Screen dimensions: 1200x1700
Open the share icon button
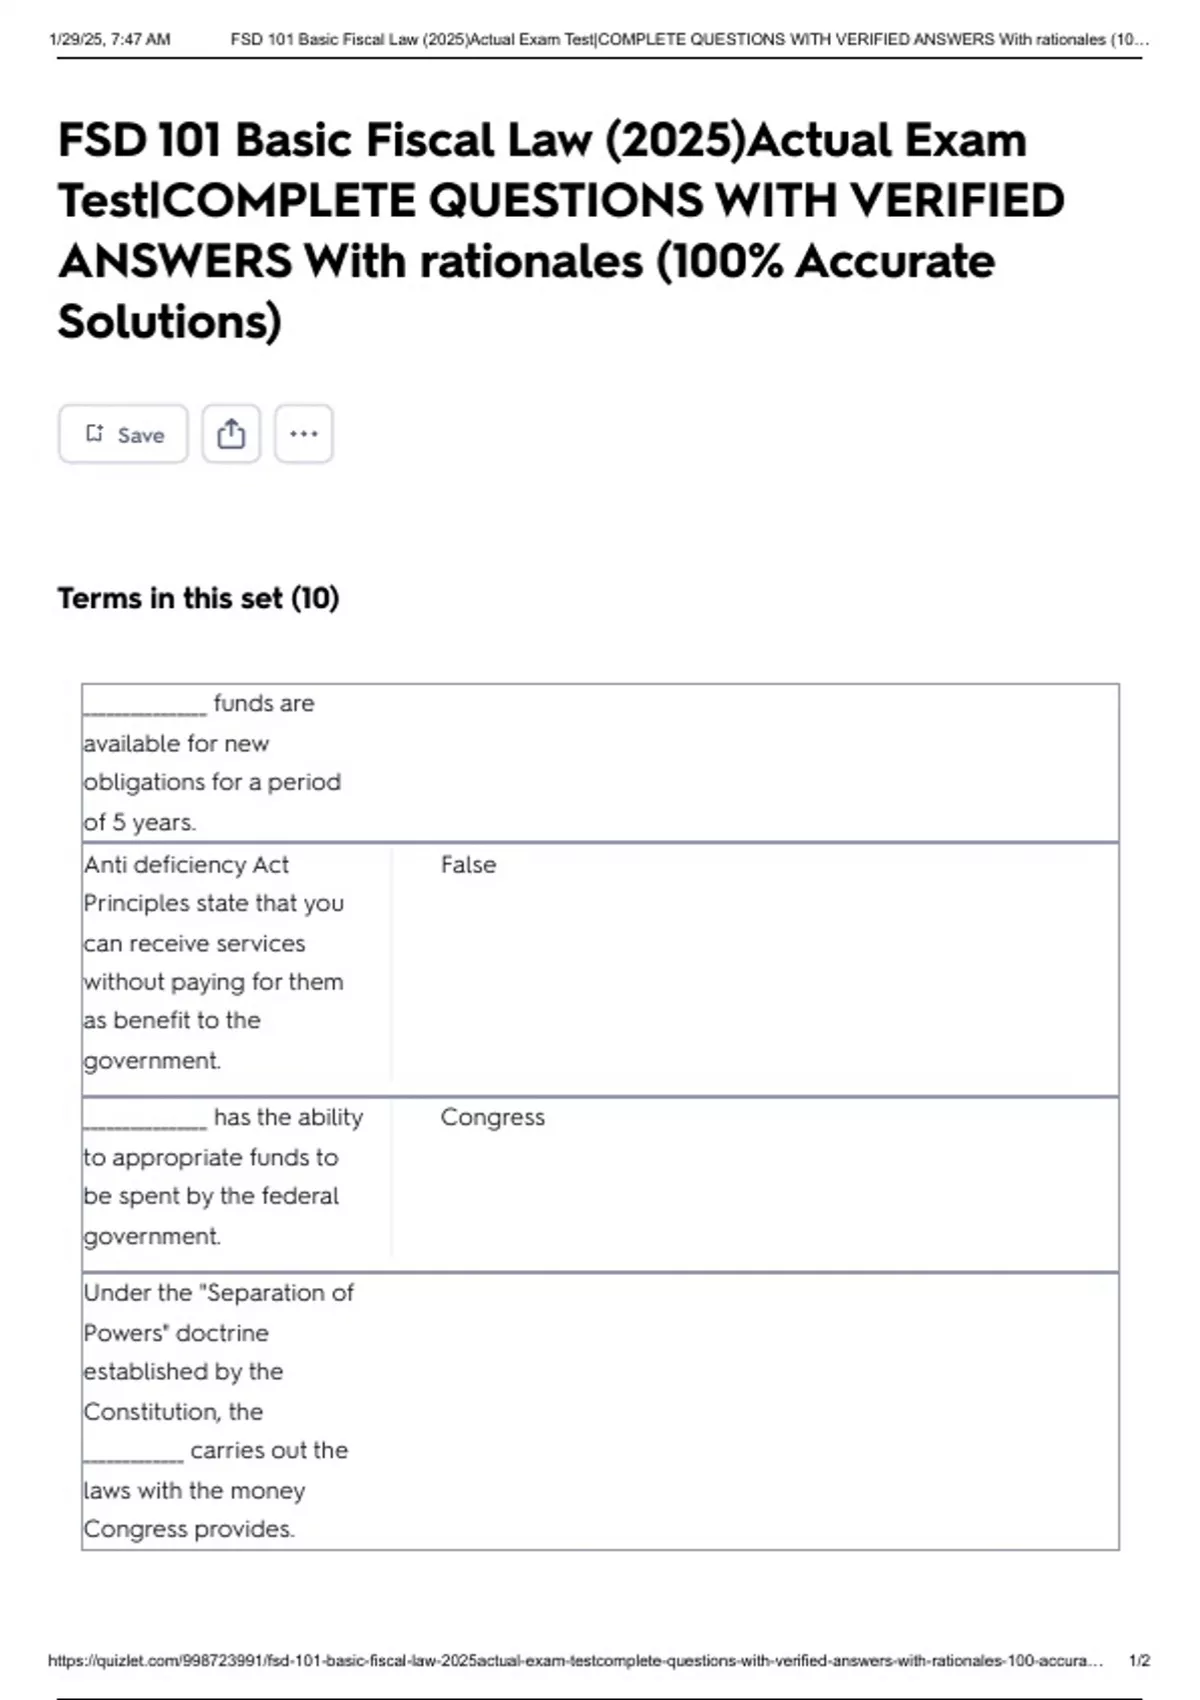[231, 434]
